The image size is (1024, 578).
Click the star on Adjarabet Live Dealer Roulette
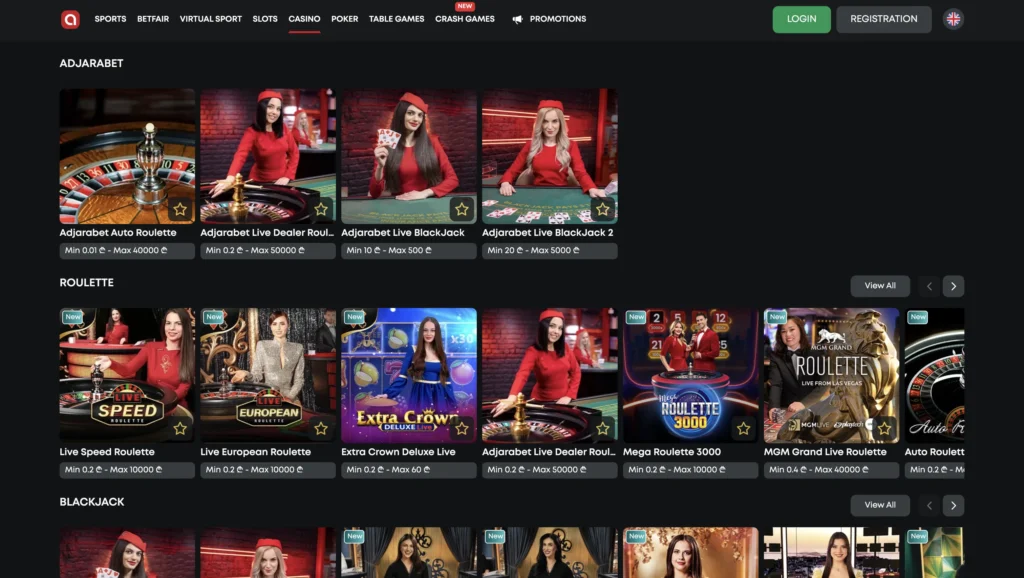(x=321, y=209)
